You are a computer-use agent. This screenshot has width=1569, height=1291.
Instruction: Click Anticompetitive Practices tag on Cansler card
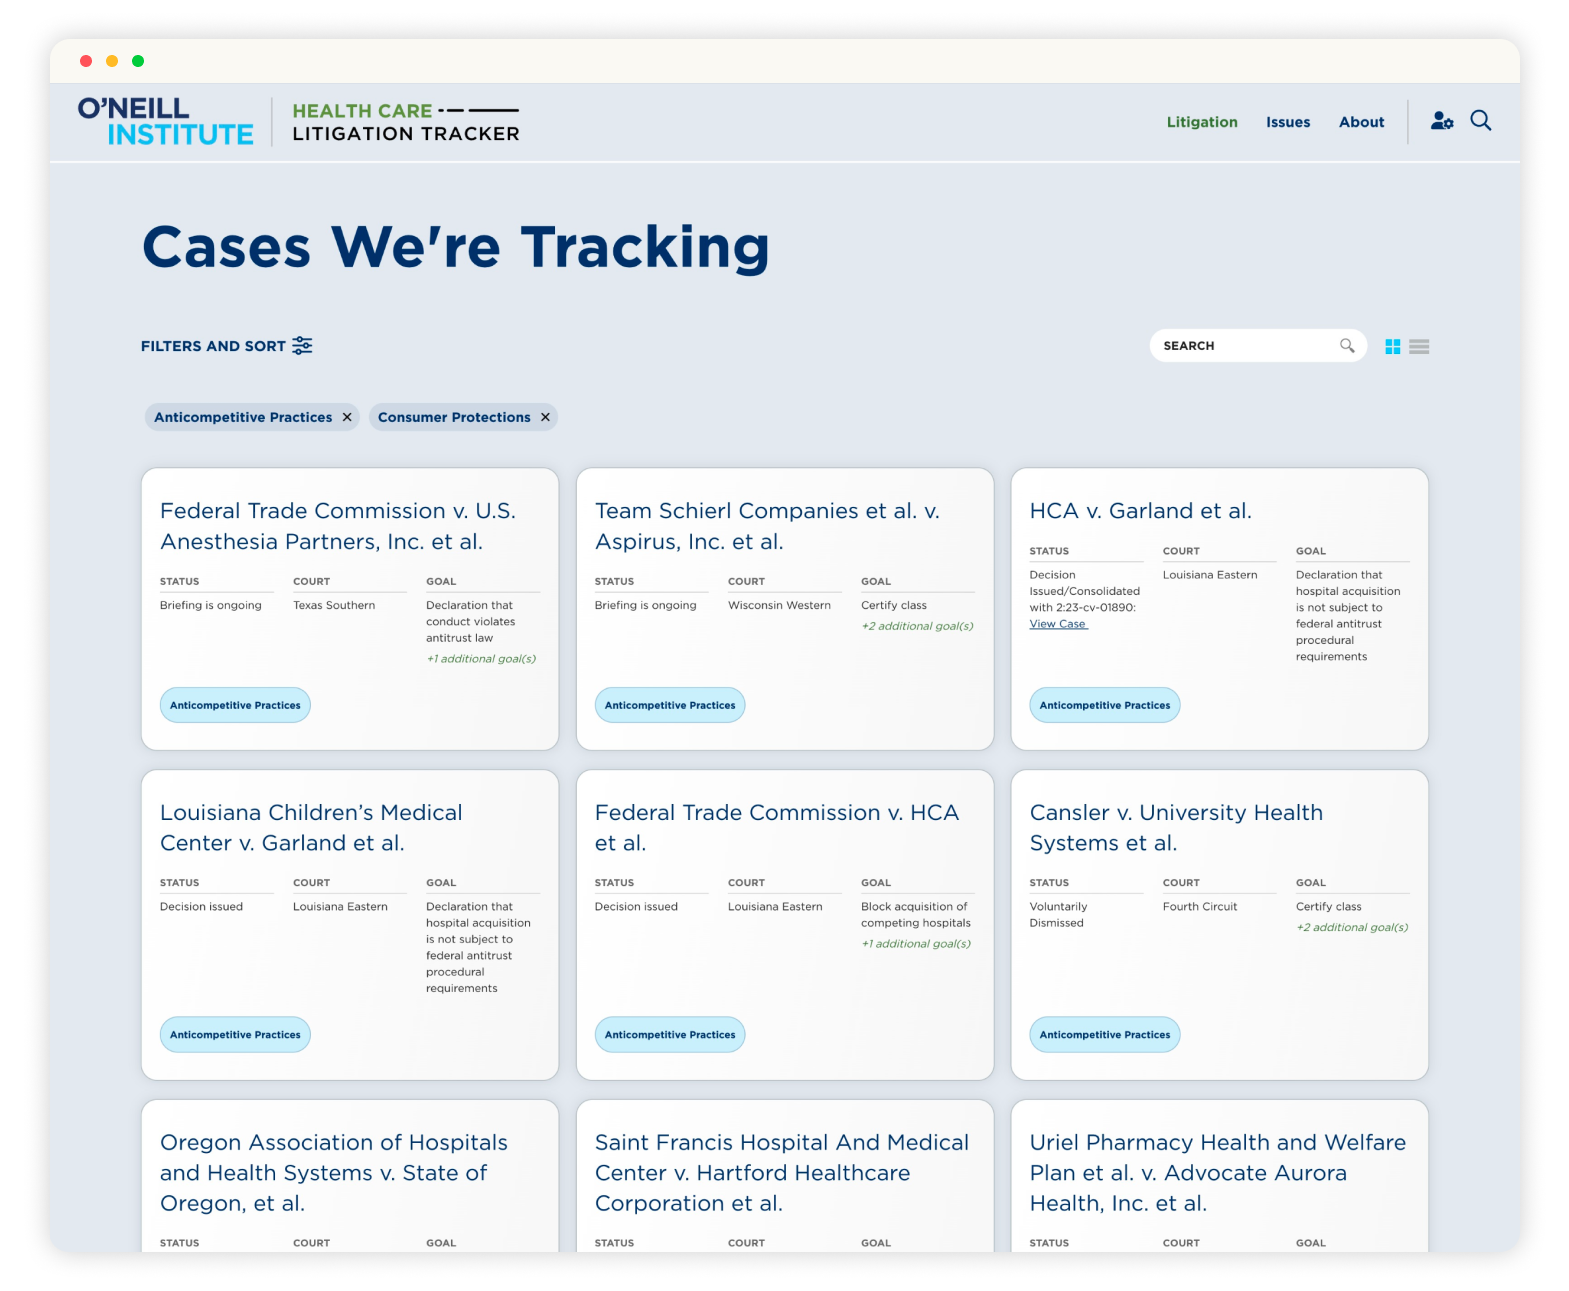pos(1105,1035)
